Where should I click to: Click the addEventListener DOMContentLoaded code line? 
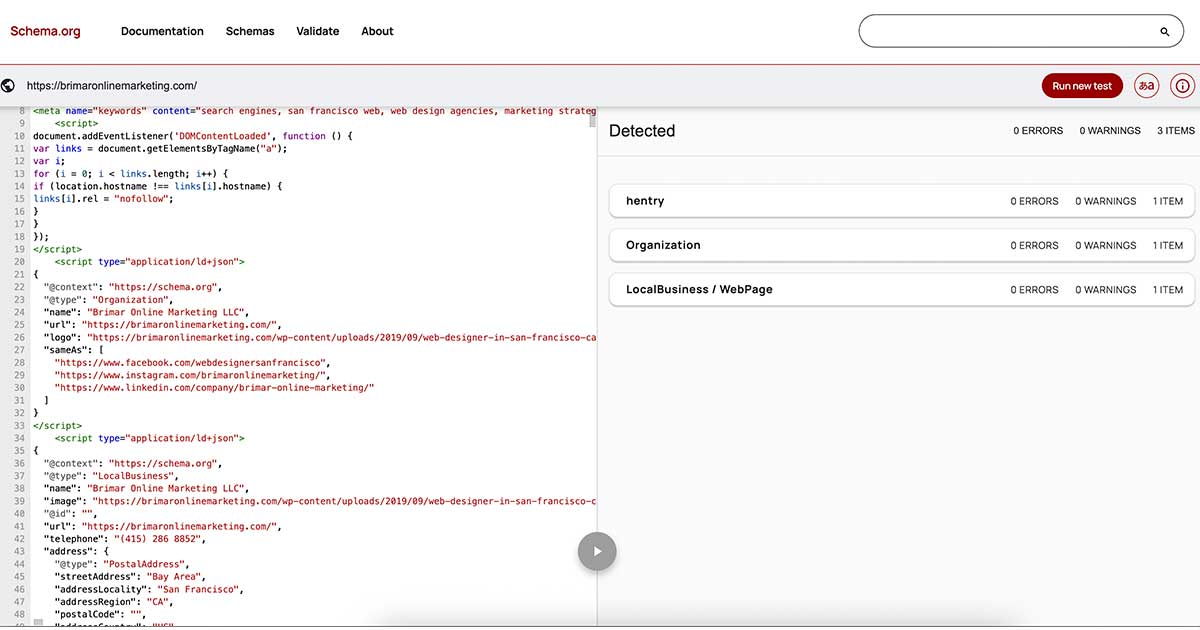click(193, 135)
